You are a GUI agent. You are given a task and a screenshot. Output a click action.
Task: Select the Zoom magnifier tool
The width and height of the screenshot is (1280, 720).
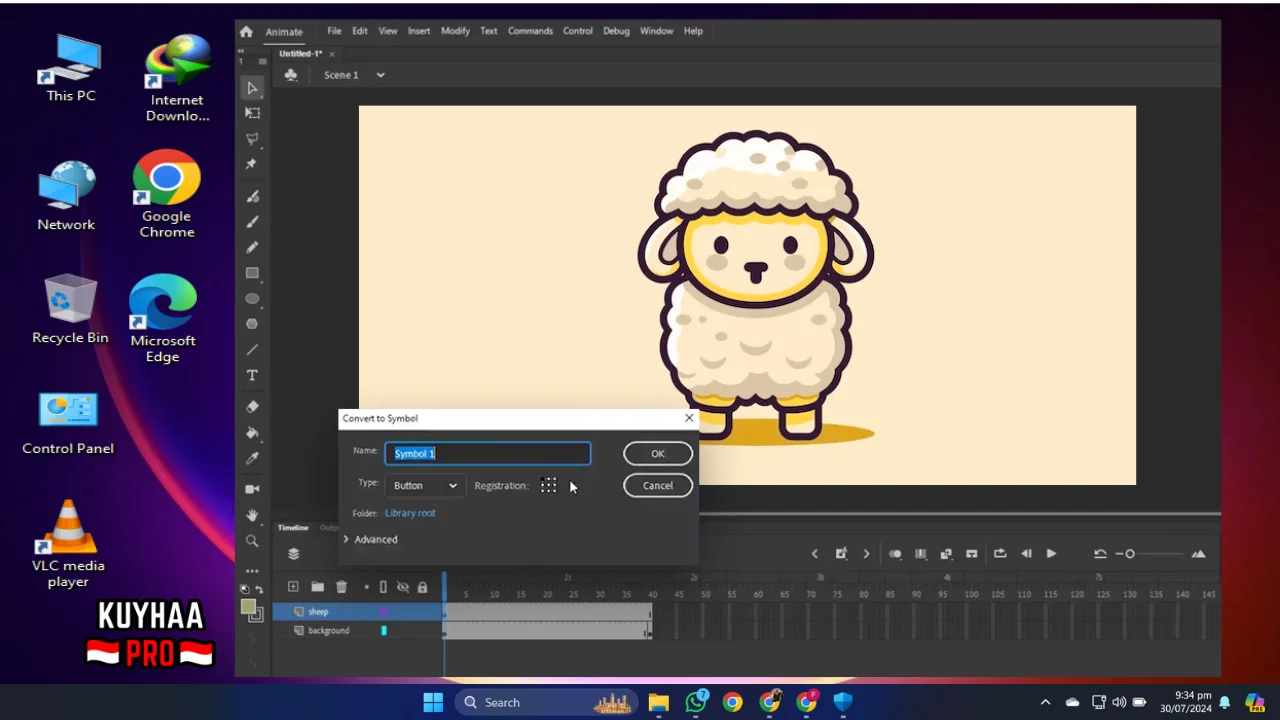tap(252, 541)
